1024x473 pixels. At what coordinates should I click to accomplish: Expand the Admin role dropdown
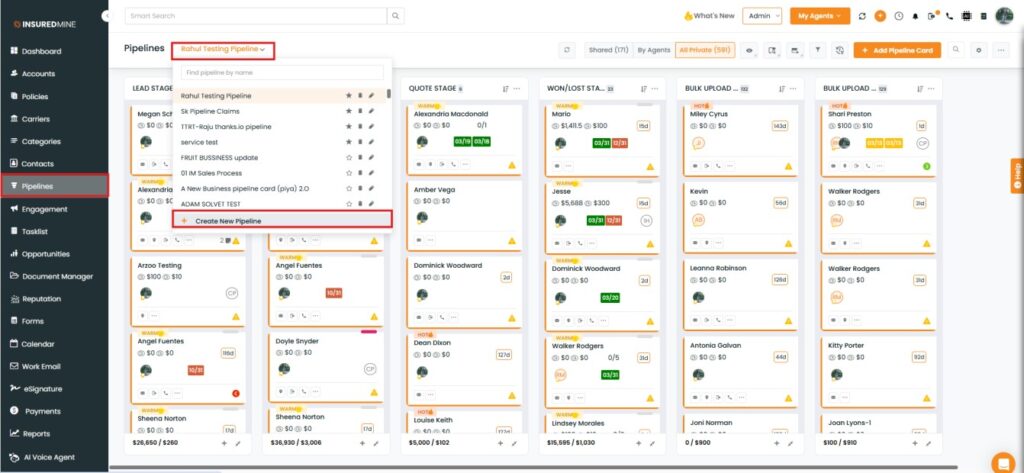pos(763,16)
